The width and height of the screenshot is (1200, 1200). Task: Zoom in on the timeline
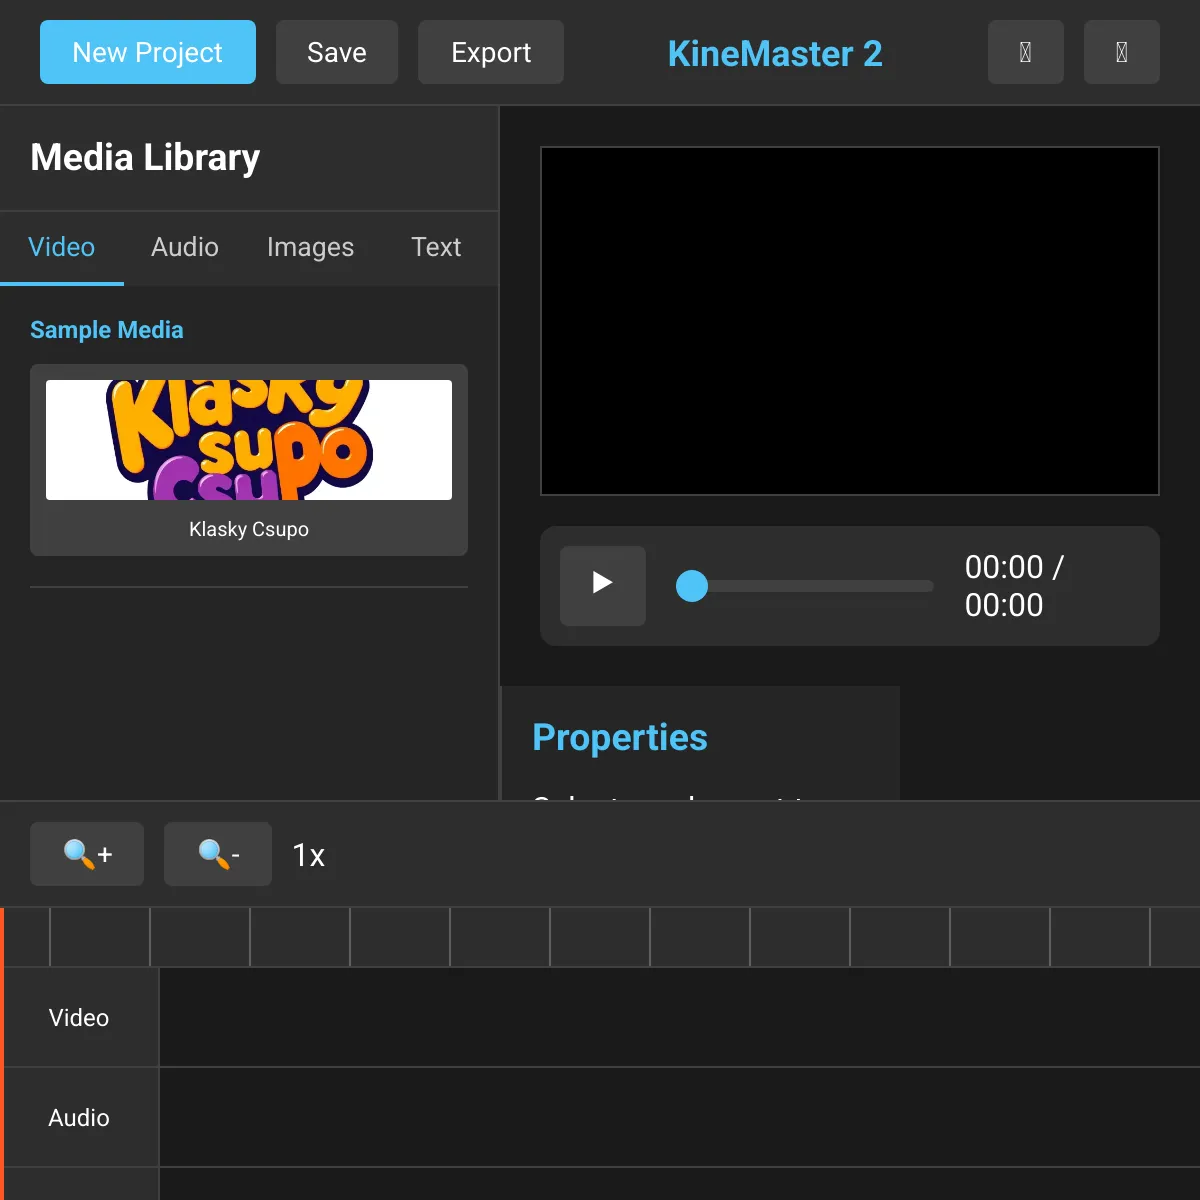pos(87,854)
